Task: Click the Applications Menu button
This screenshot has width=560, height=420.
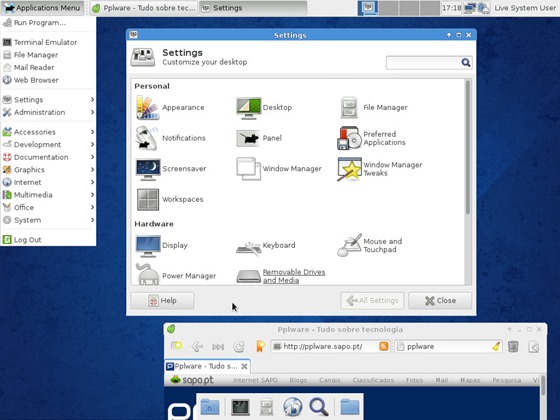Action: [x=42, y=8]
